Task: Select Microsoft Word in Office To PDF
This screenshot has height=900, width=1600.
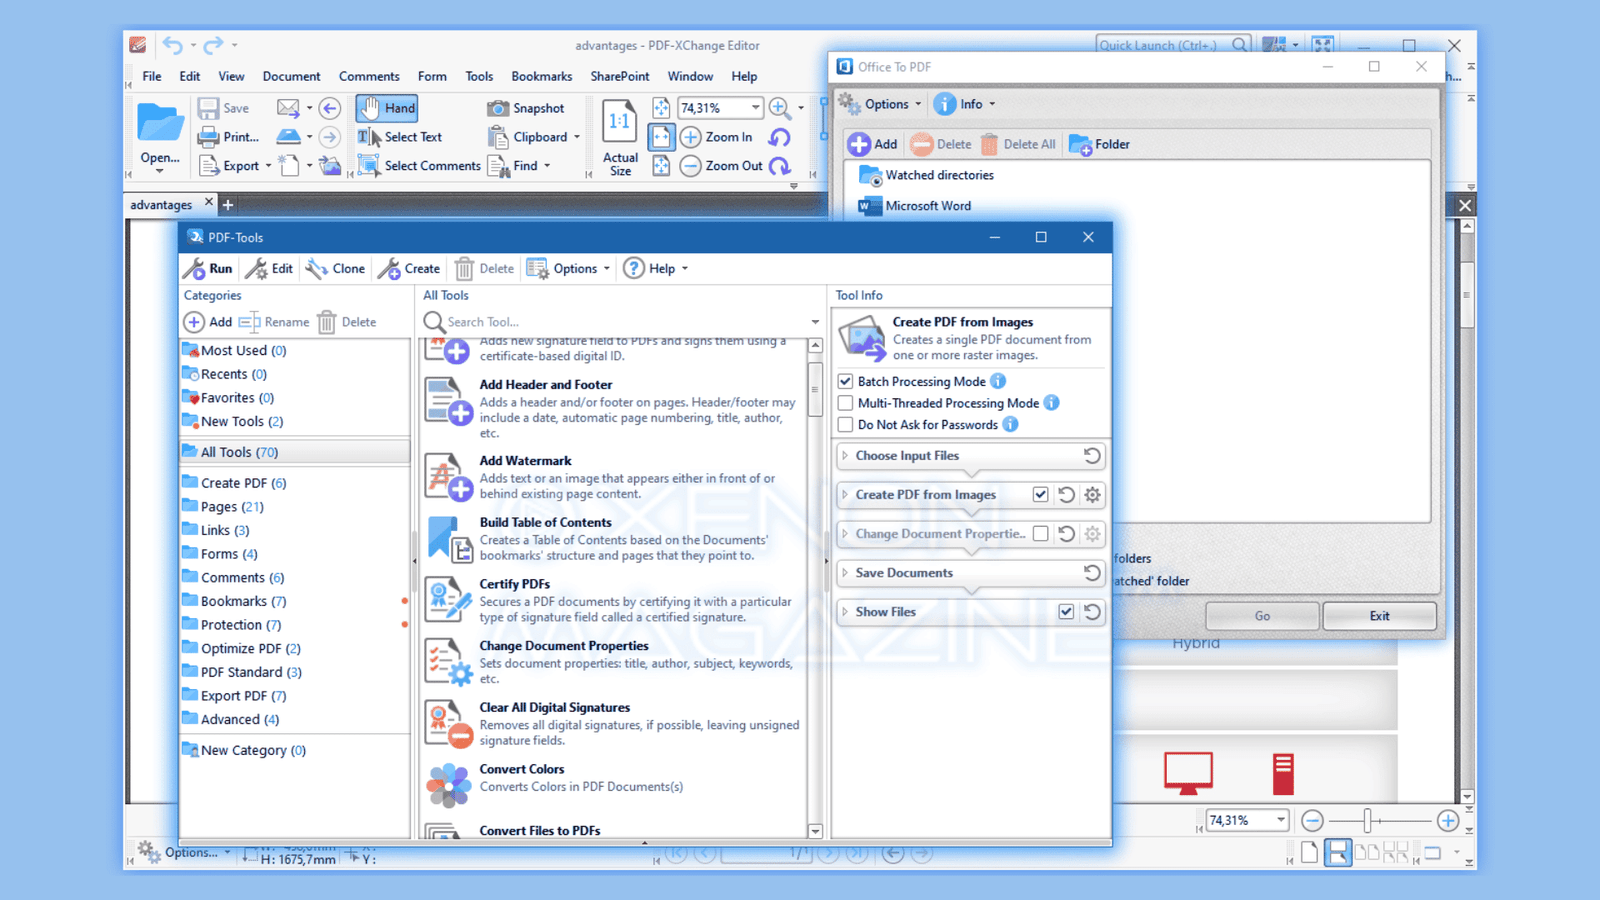Action: pos(915,206)
